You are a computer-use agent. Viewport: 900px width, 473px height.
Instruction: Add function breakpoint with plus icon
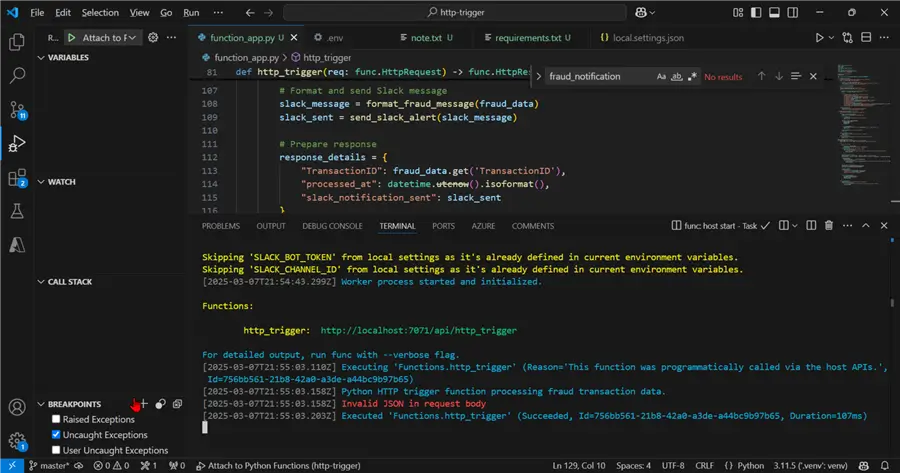point(143,404)
